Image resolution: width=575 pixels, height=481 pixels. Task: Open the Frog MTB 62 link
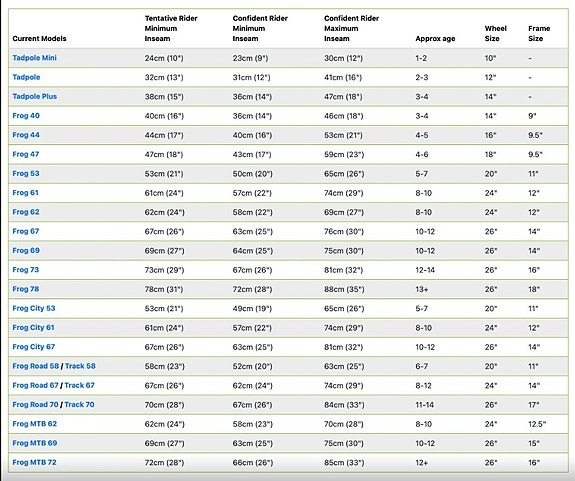pyautogui.click(x=34, y=424)
